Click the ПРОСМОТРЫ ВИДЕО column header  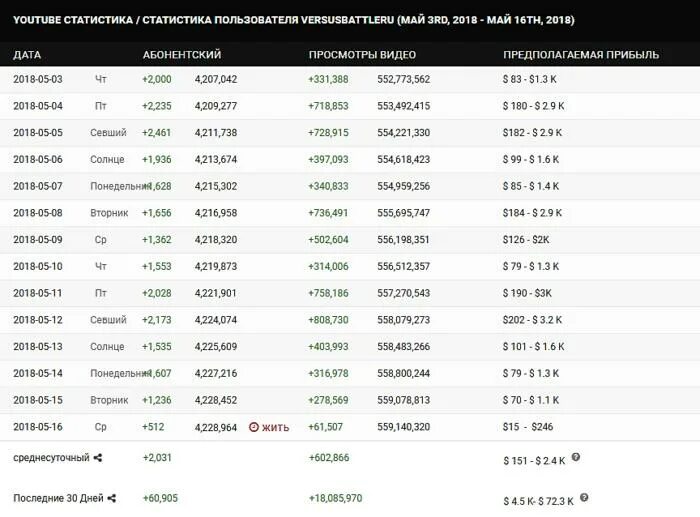point(362,55)
